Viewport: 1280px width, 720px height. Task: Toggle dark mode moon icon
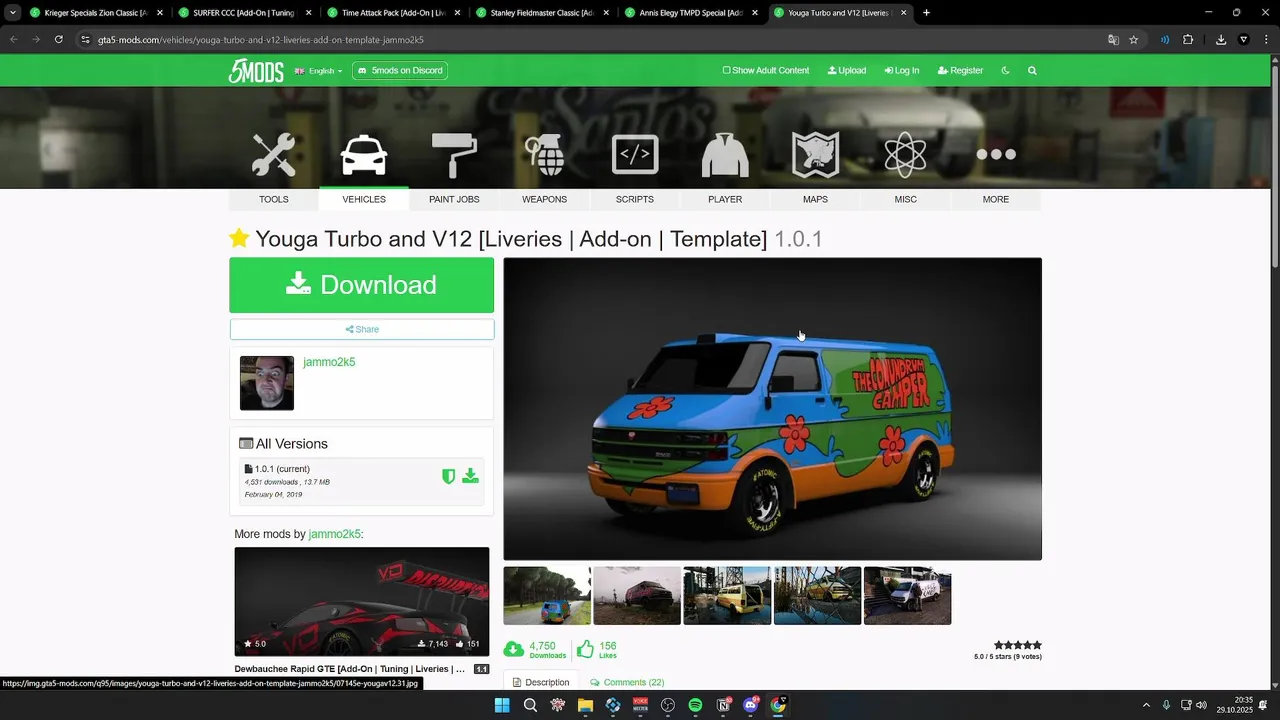(1005, 71)
